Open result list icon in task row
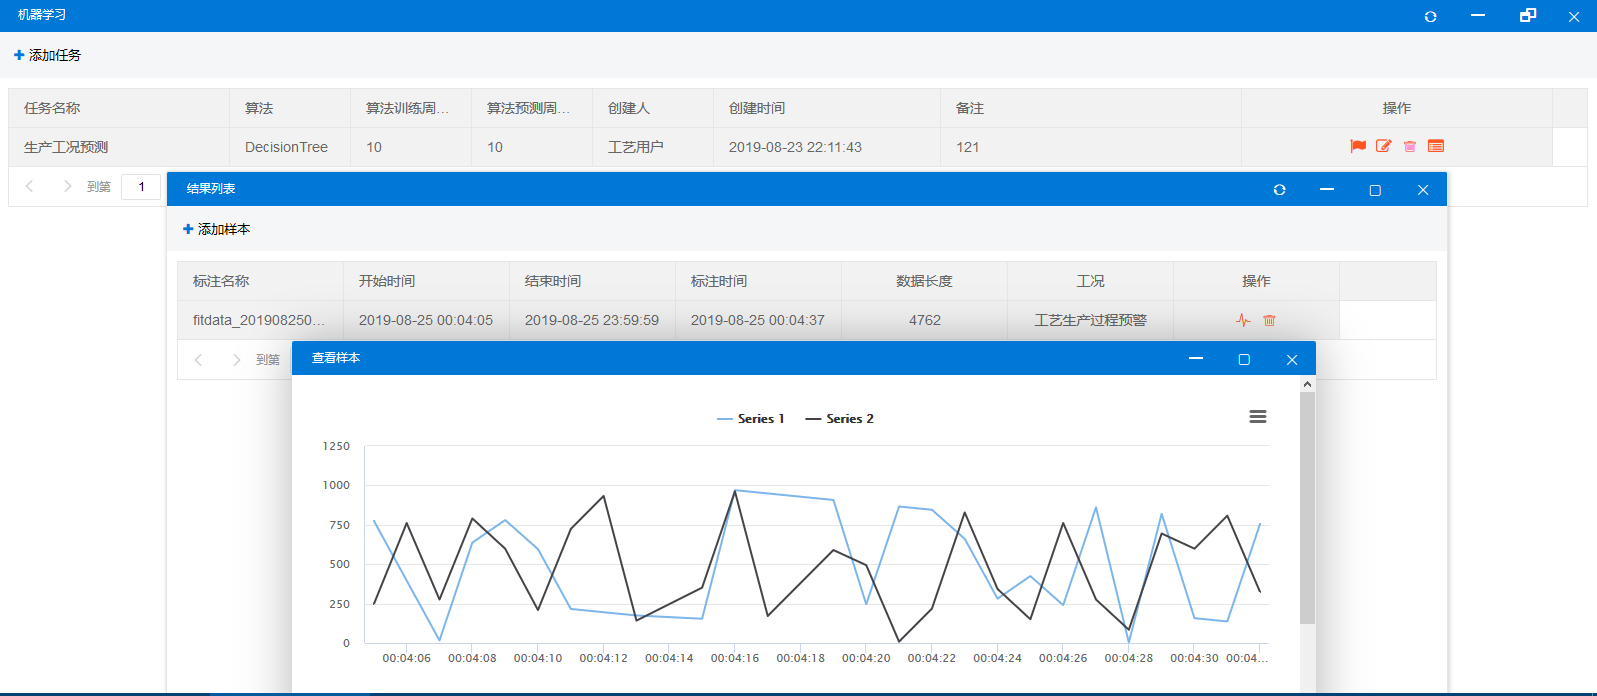The image size is (1597, 696). [1436, 146]
